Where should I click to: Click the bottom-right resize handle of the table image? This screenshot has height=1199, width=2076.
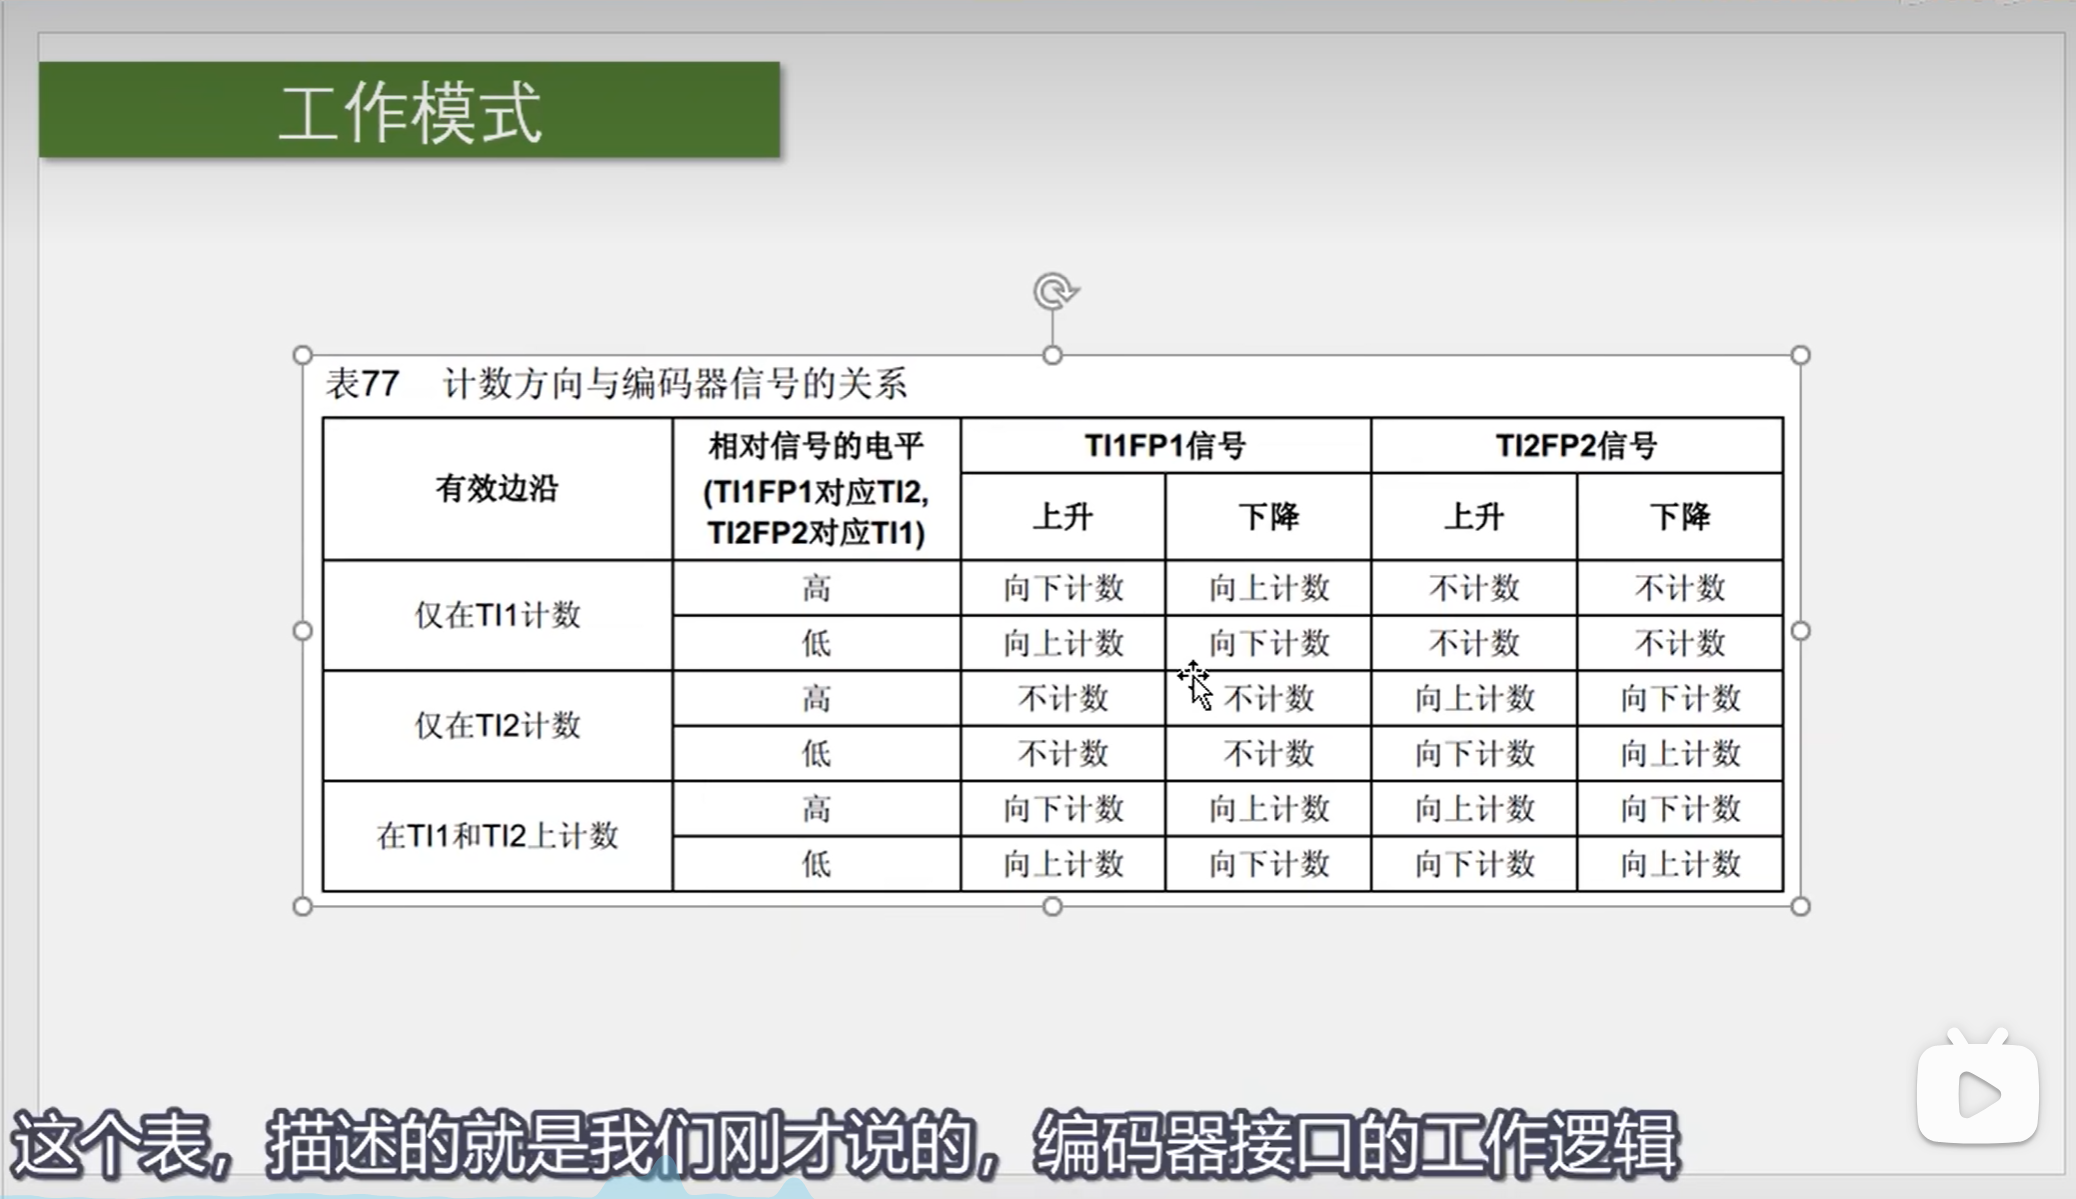pos(1800,906)
